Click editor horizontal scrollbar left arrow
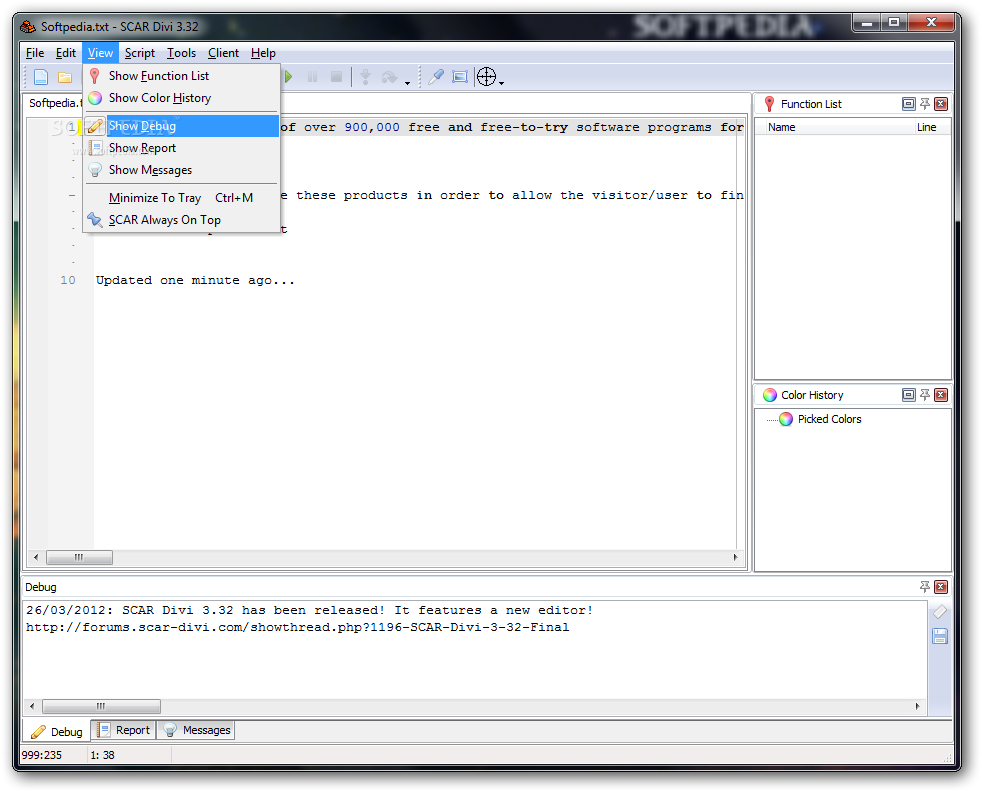The image size is (982, 792). tap(36, 557)
